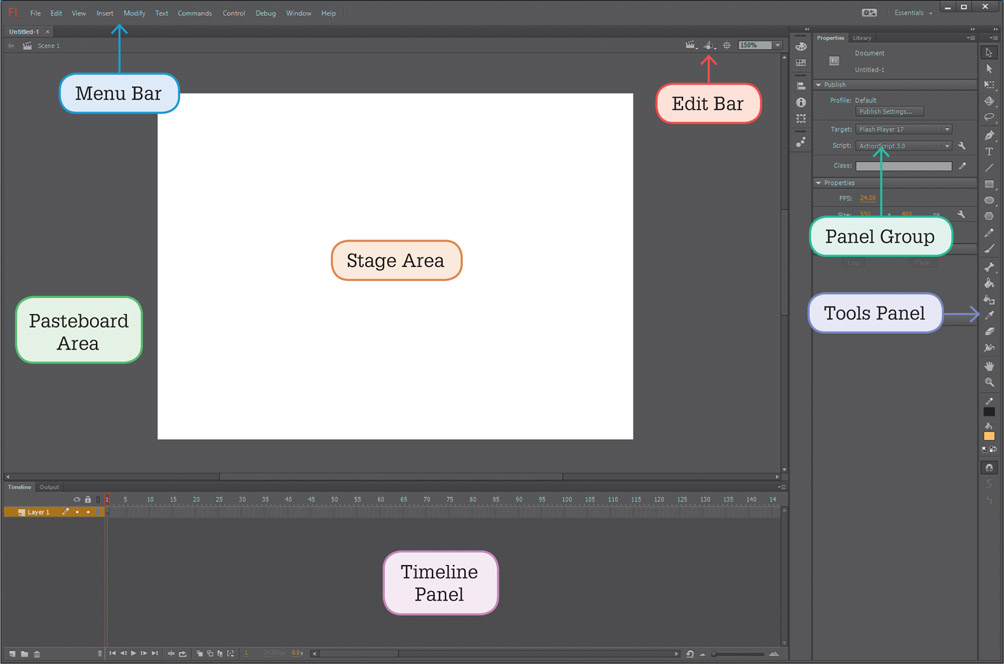The height and width of the screenshot is (664, 1004).
Task: Select the Hand tool
Action: pos(989,366)
